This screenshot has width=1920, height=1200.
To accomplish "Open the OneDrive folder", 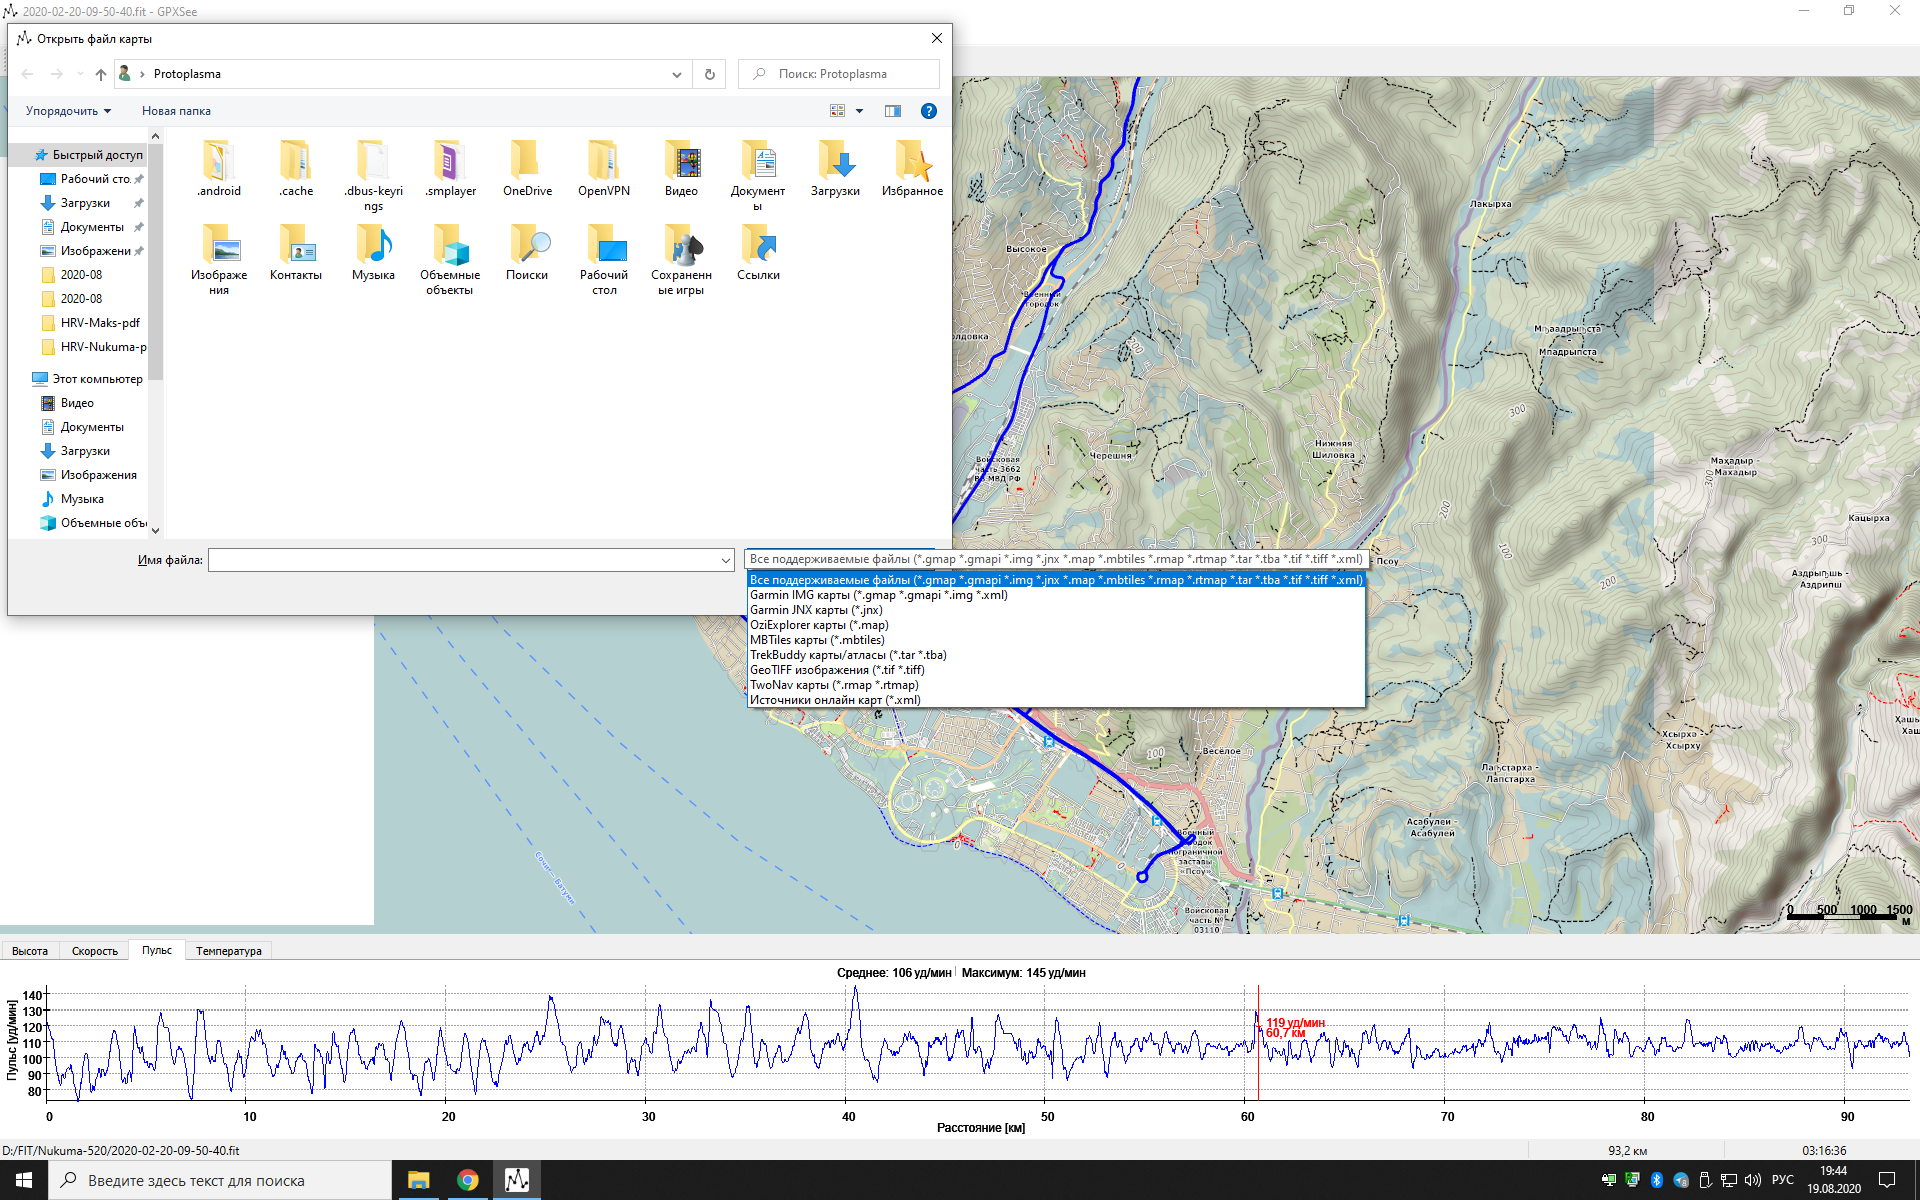I will 527,168.
